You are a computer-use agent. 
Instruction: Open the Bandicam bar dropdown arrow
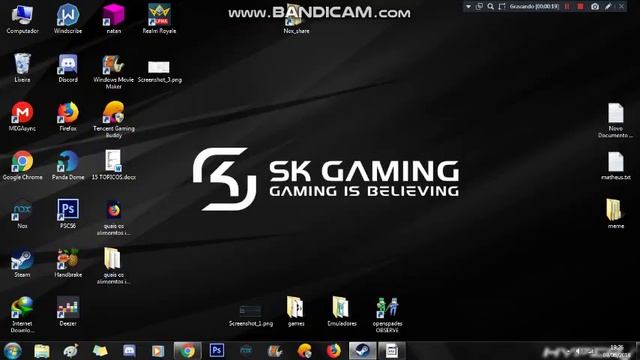coord(468,7)
